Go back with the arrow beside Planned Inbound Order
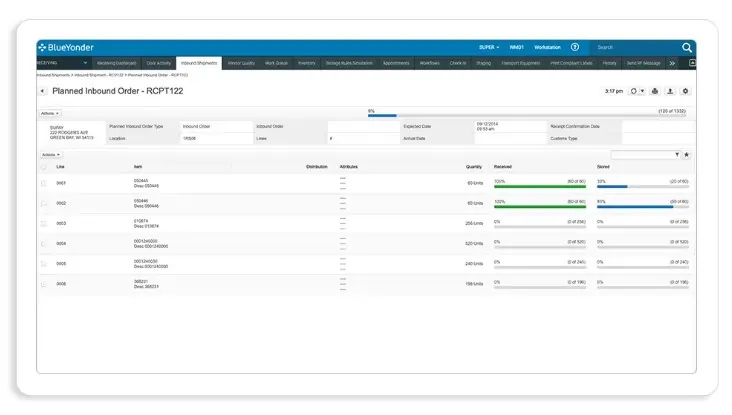This screenshot has width=732, height=415. [x=42, y=91]
